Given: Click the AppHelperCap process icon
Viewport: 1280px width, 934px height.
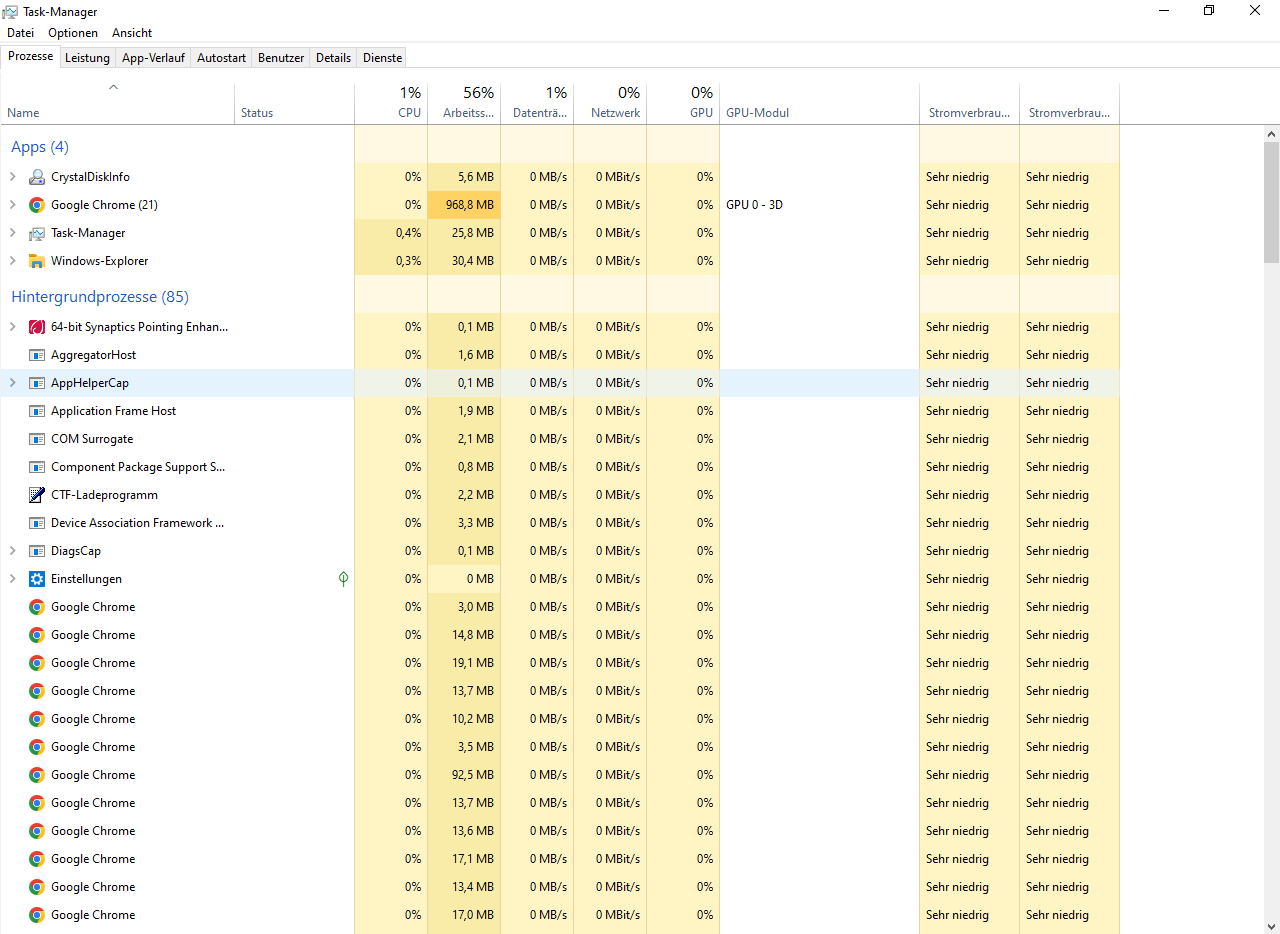Looking at the screenshot, I should tap(37, 383).
